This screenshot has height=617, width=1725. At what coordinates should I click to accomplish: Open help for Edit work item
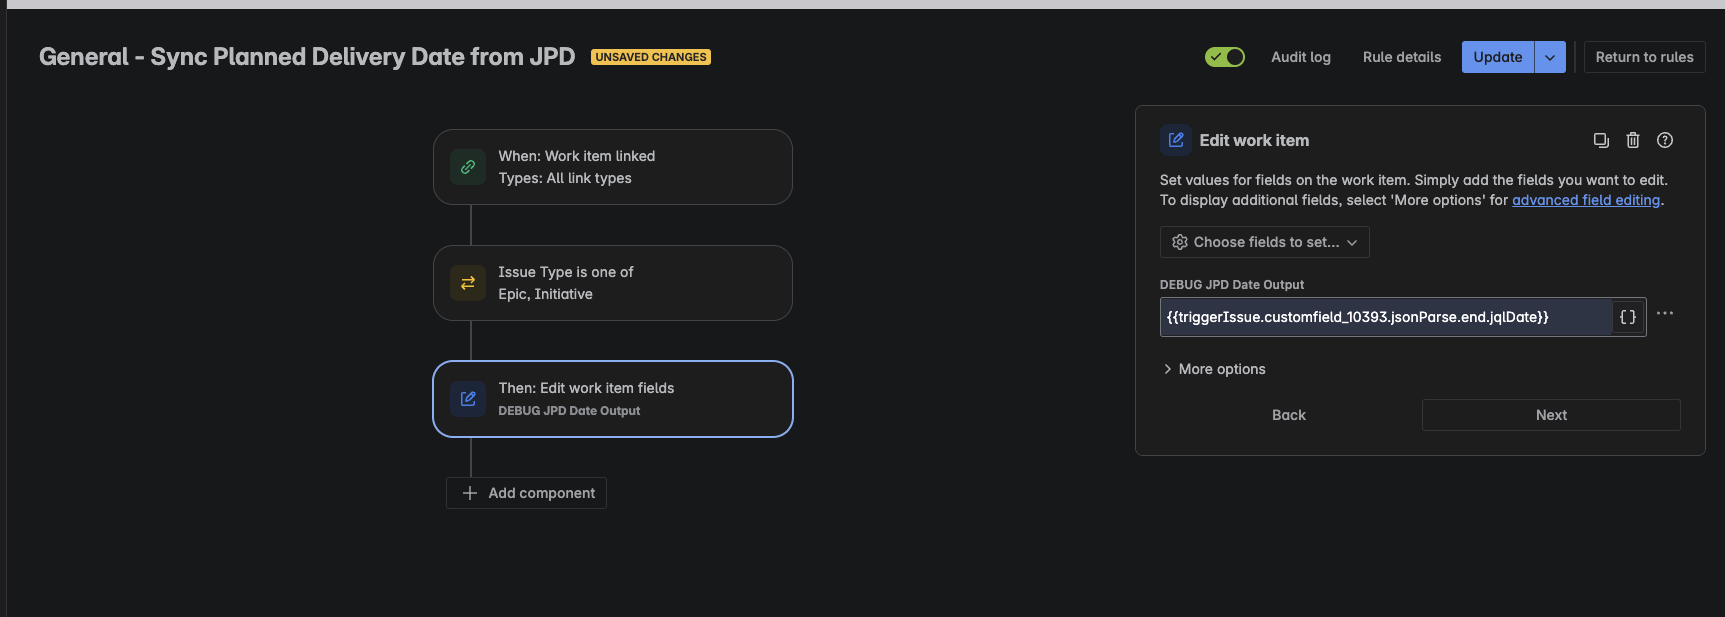[x=1665, y=140]
